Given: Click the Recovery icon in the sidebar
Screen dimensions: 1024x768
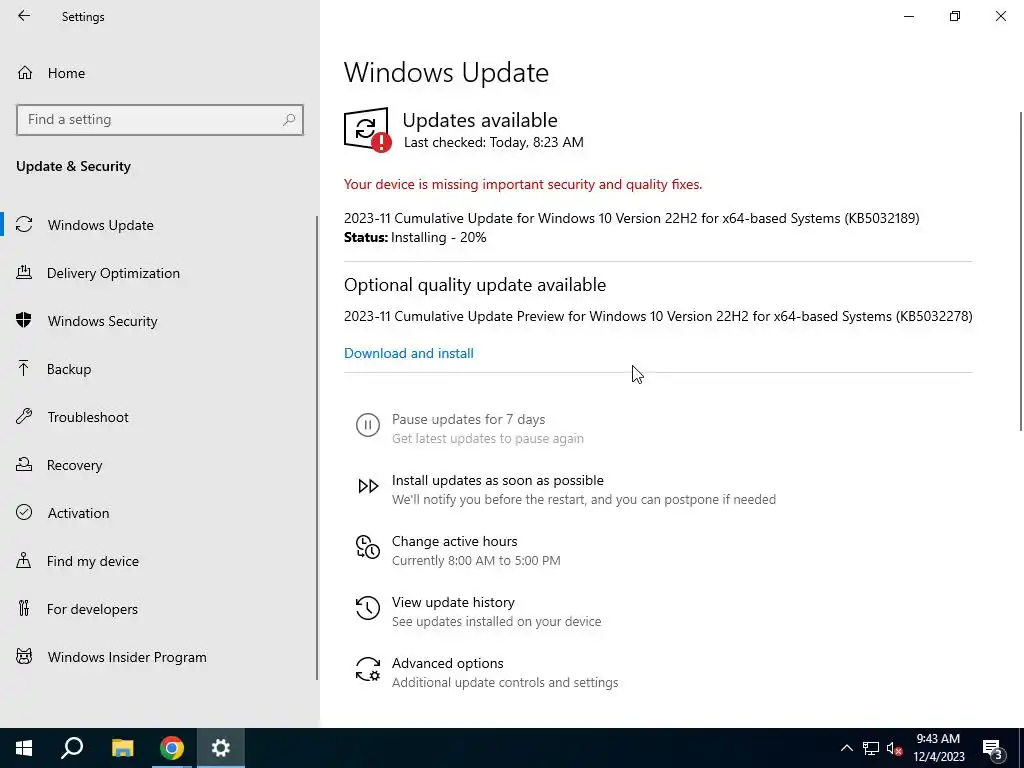Looking at the screenshot, I should tap(24, 464).
